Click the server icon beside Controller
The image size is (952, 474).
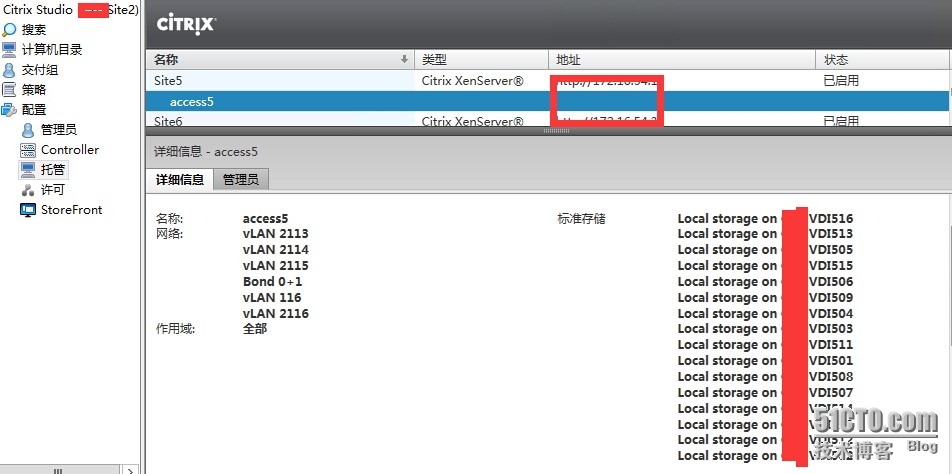(x=28, y=150)
